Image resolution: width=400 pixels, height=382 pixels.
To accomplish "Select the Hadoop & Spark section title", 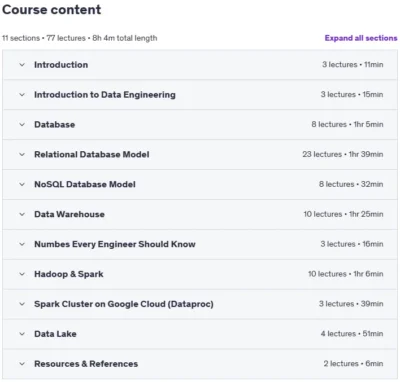I will click(69, 274).
